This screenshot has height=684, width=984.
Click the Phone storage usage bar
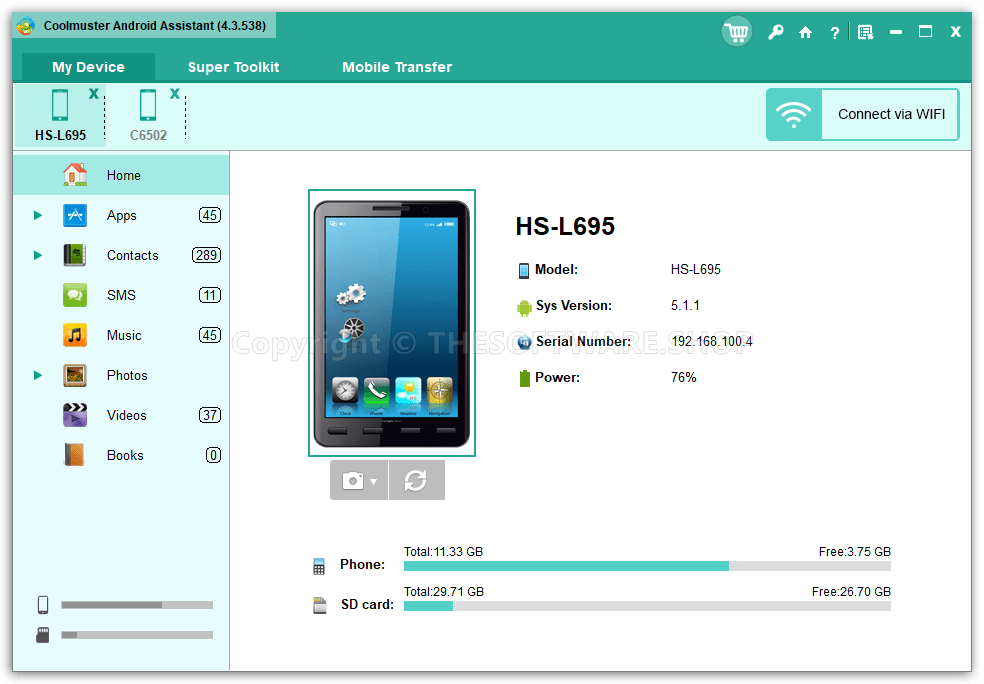click(x=647, y=566)
